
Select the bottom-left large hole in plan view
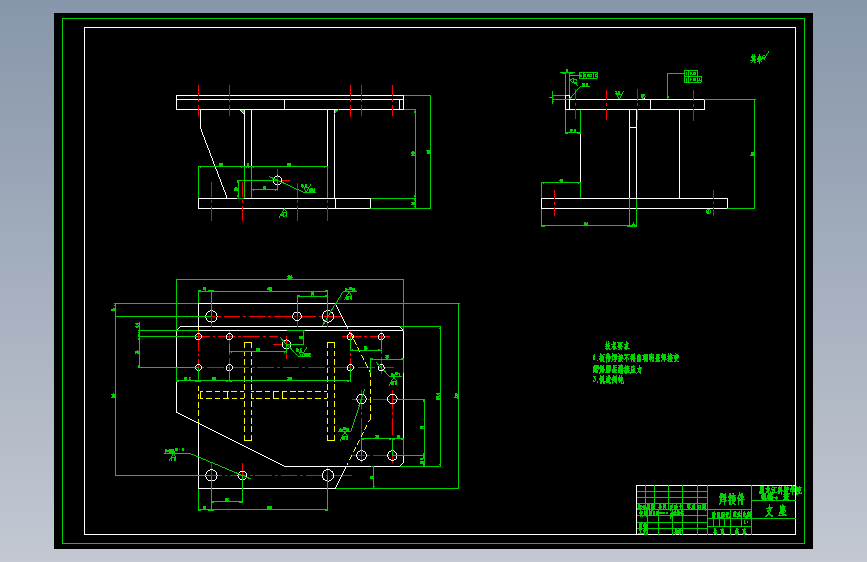tap(211, 475)
